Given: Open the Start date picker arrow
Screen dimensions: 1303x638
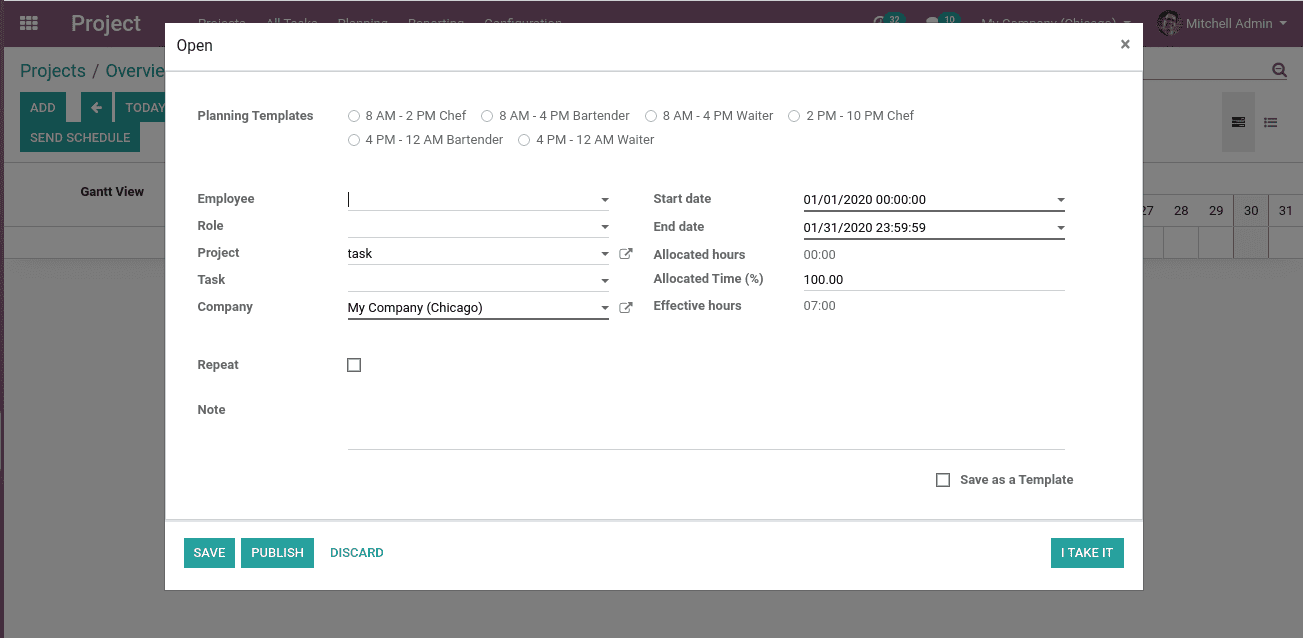Looking at the screenshot, I should point(1060,200).
